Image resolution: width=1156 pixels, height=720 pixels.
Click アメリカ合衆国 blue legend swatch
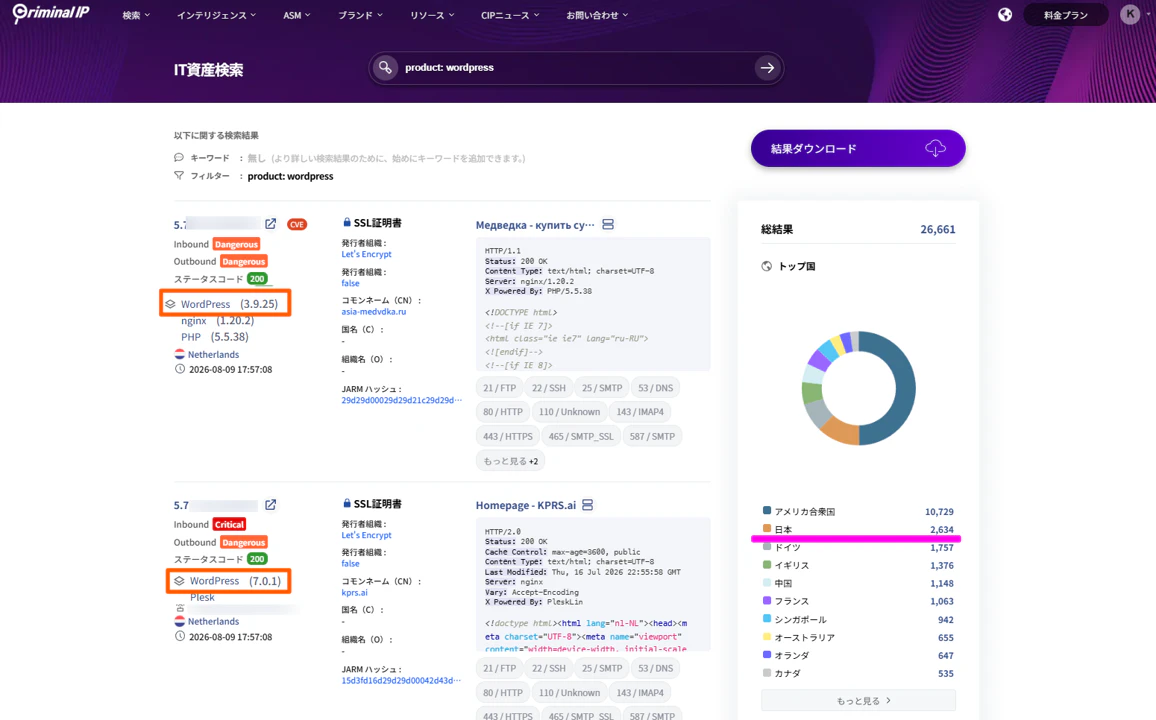(x=767, y=510)
